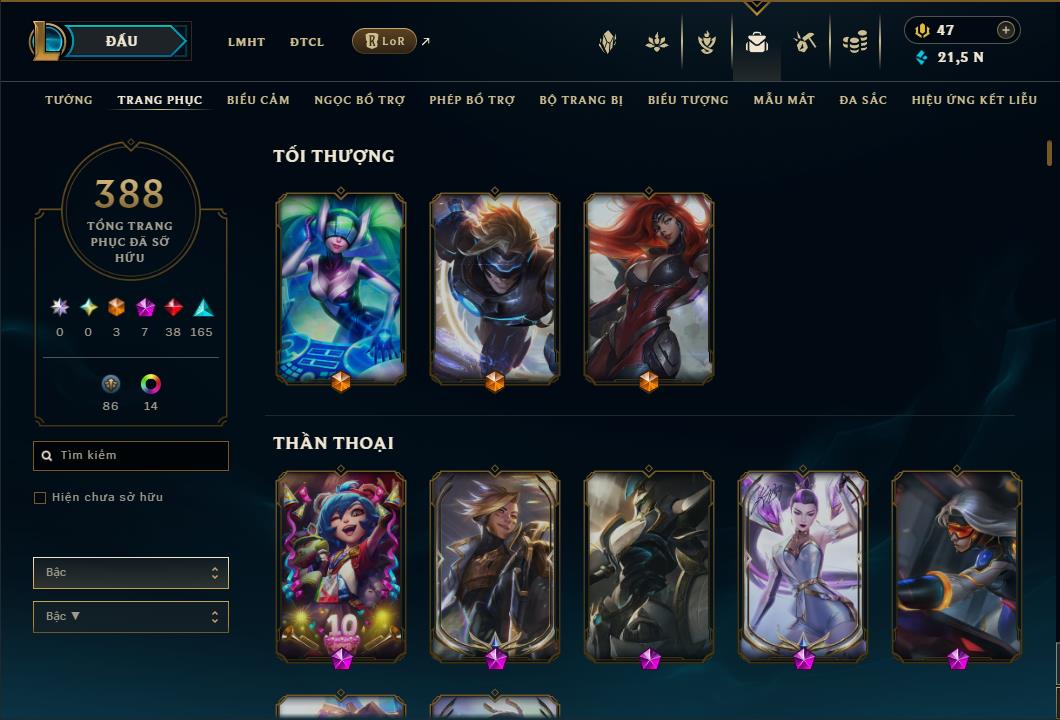Screen dimensions: 1060x720
Task: Switch to the ĐA SẮC tab
Action: pos(863,100)
